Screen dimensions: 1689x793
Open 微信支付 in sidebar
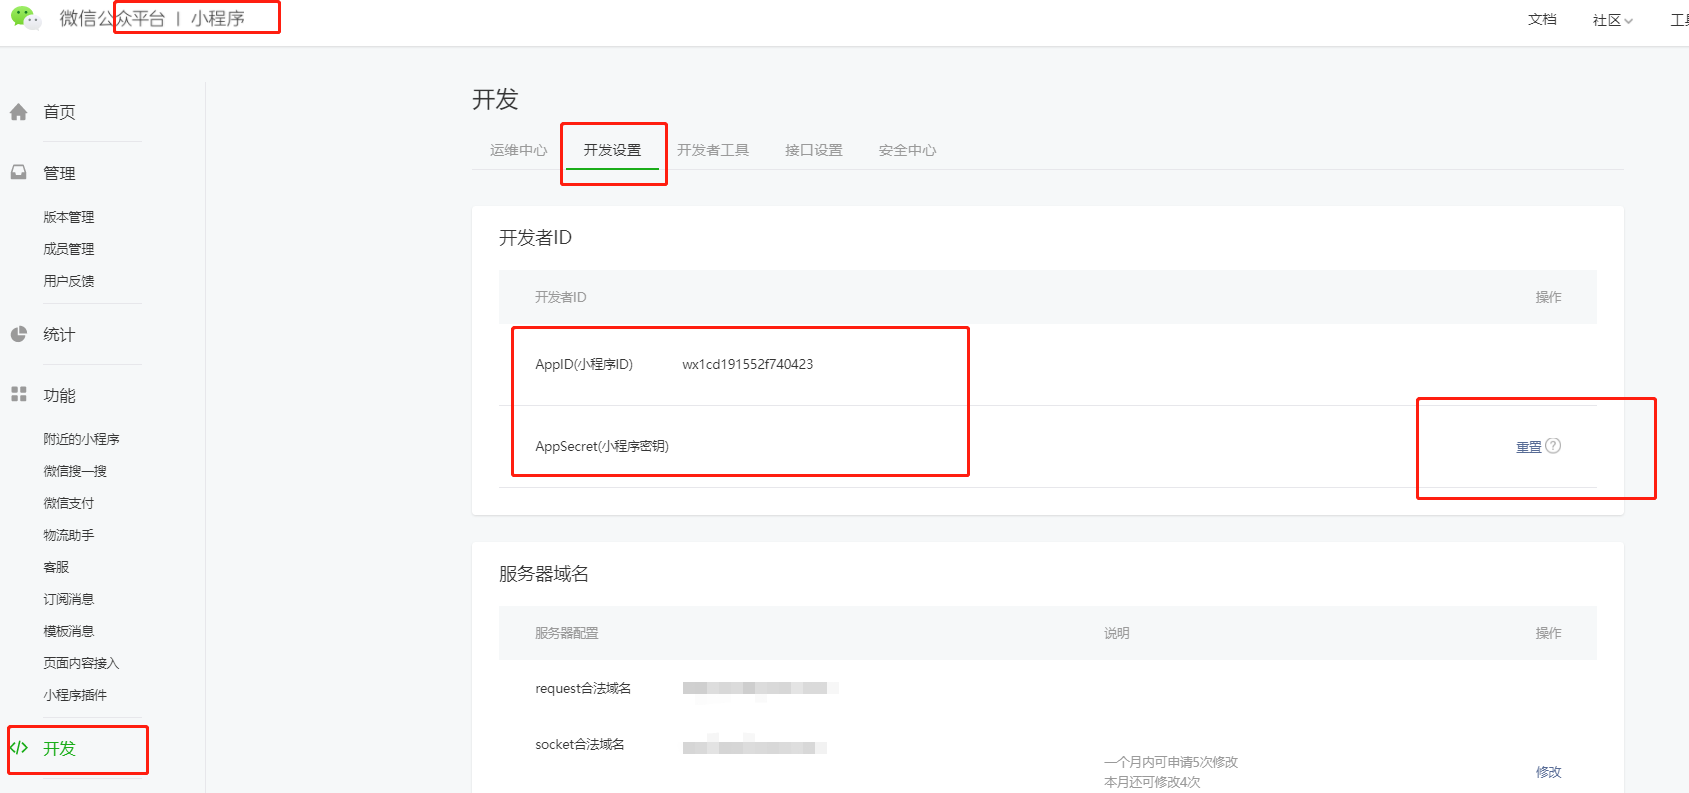point(69,503)
